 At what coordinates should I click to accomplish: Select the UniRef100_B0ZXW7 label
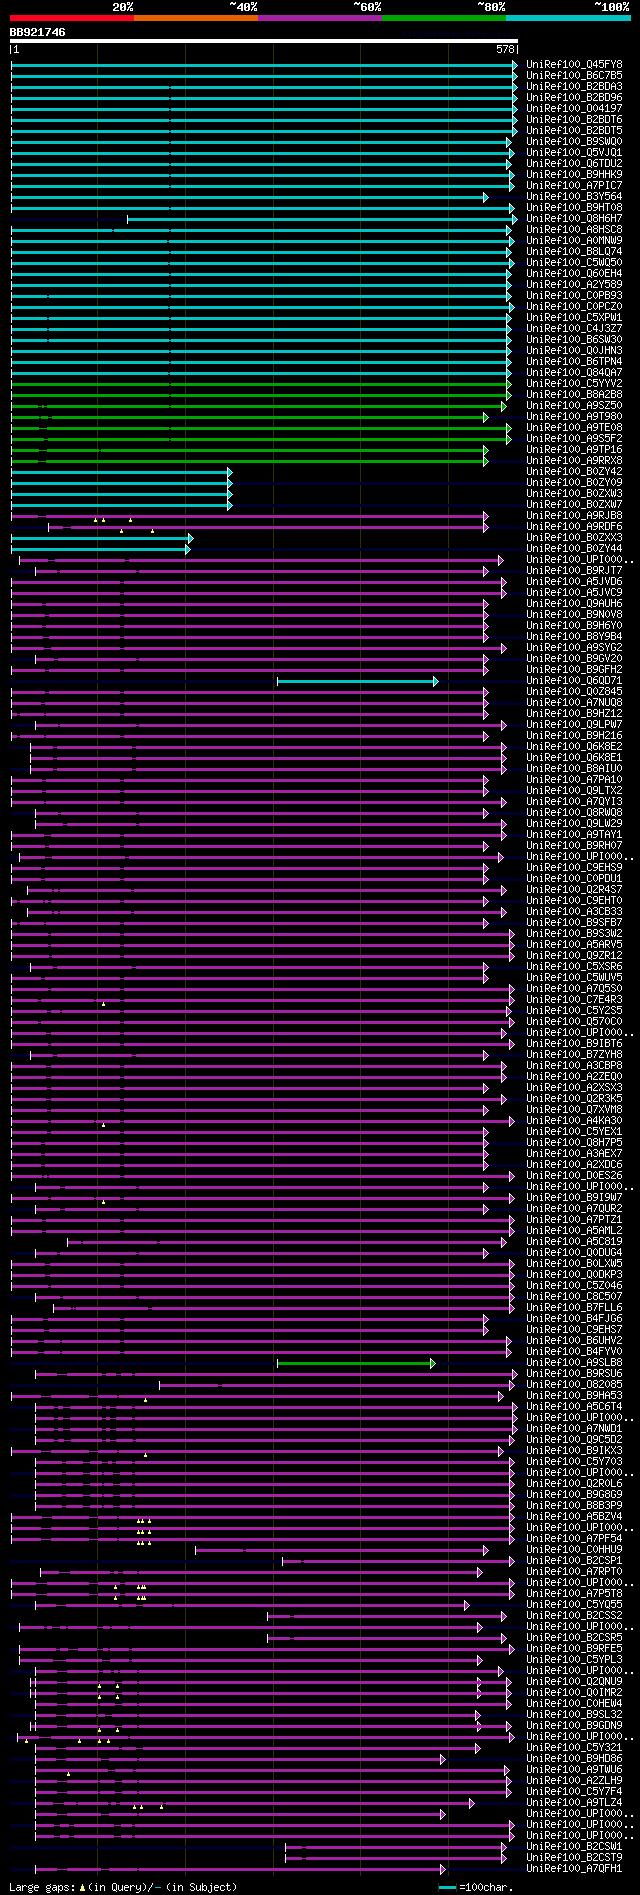click(574, 504)
